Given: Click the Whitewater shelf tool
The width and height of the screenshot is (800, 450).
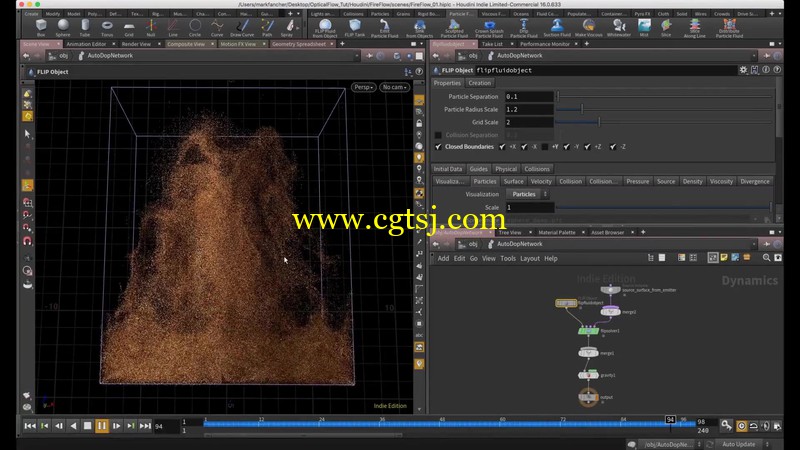Looking at the screenshot, I should pyautogui.click(x=619, y=28).
